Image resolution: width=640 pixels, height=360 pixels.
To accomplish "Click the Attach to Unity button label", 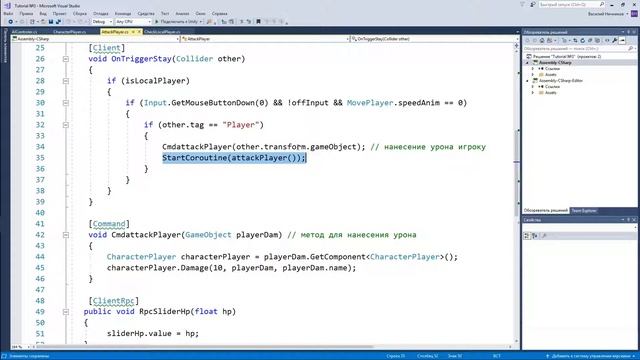I will 179,21.
